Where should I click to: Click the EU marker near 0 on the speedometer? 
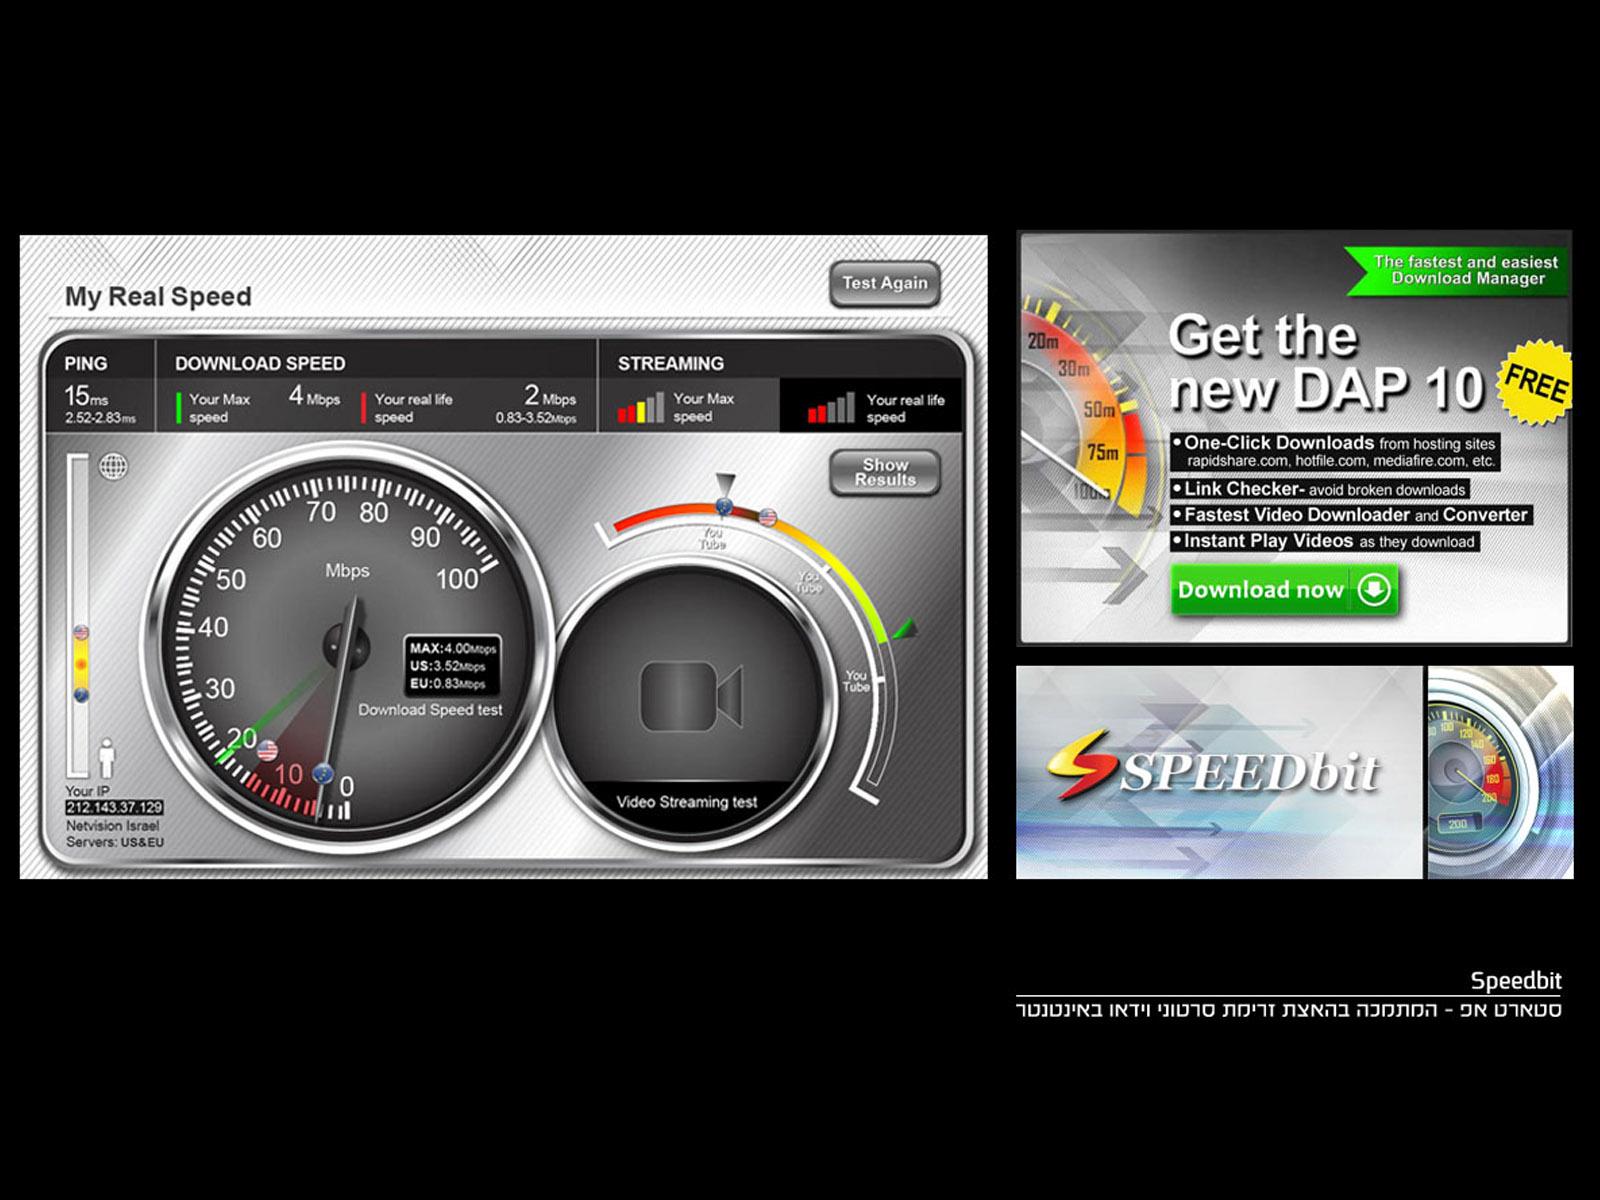(x=322, y=773)
